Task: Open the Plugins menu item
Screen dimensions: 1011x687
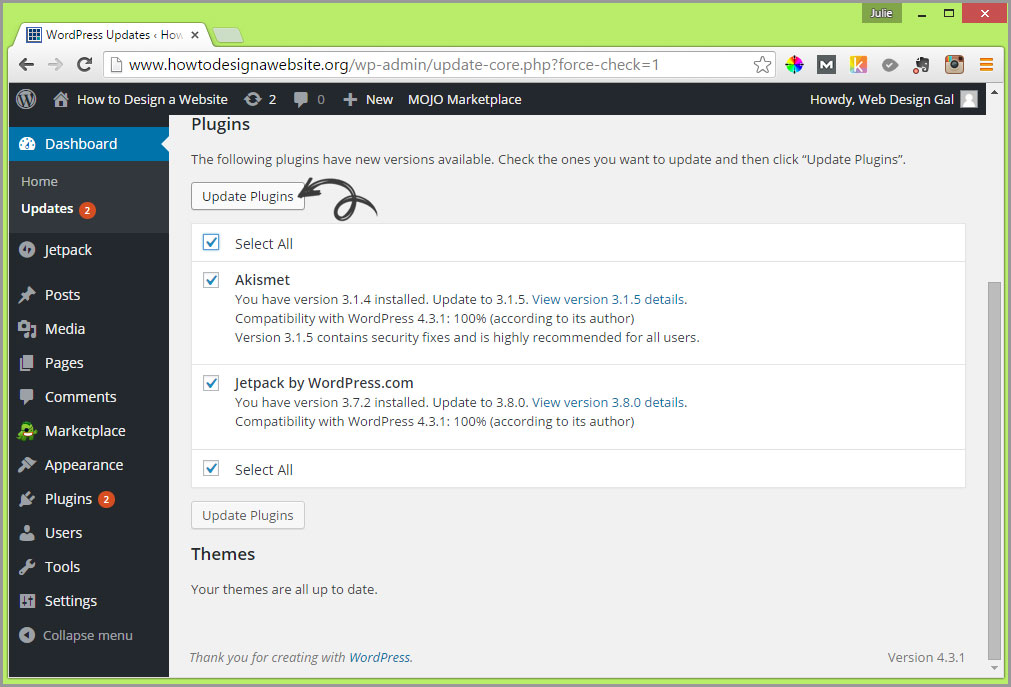Action: tap(89, 499)
